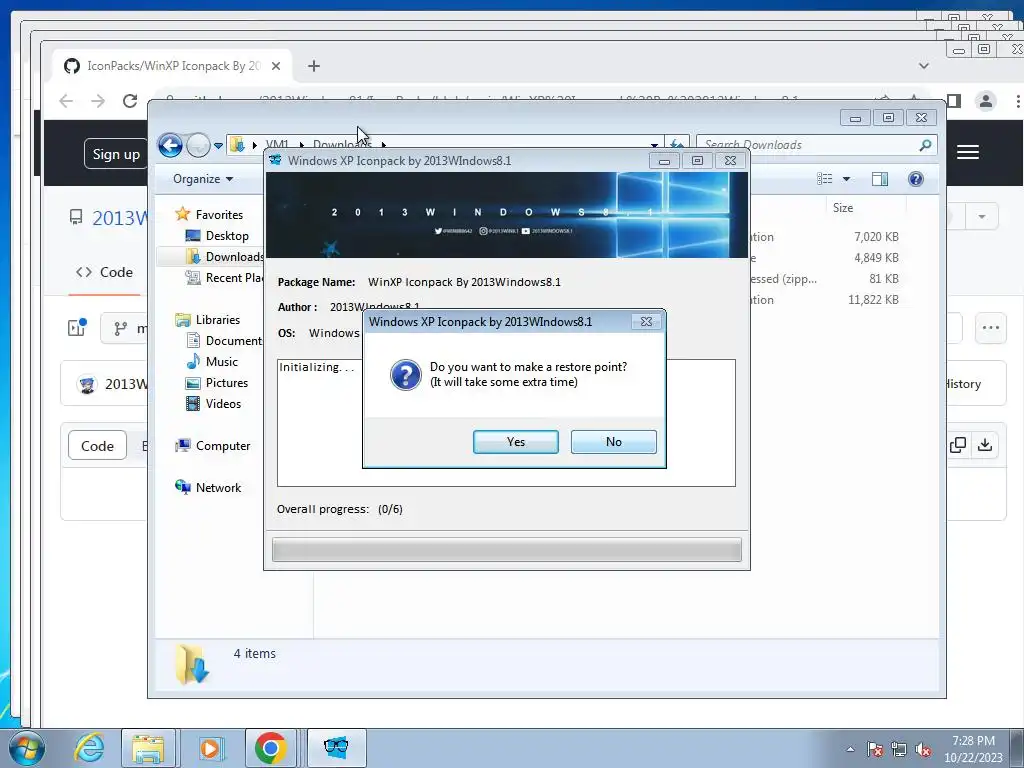Click the installer log text box

[x=506, y=423]
